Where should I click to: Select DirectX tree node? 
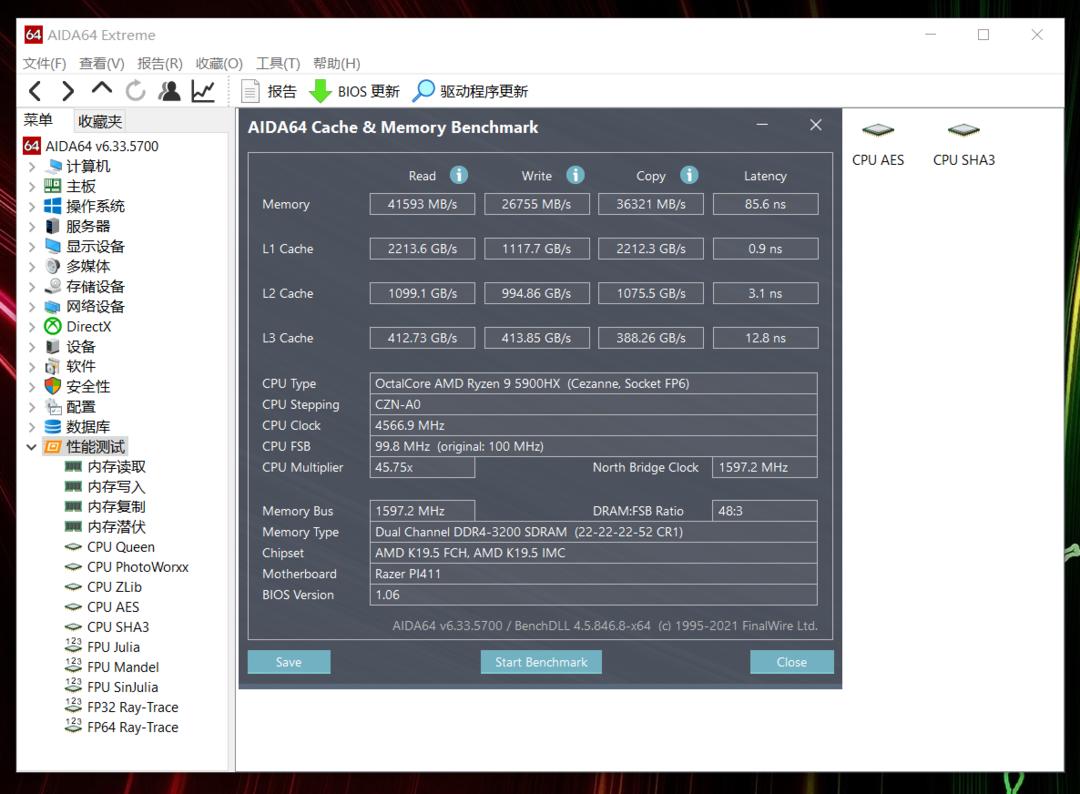89,326
